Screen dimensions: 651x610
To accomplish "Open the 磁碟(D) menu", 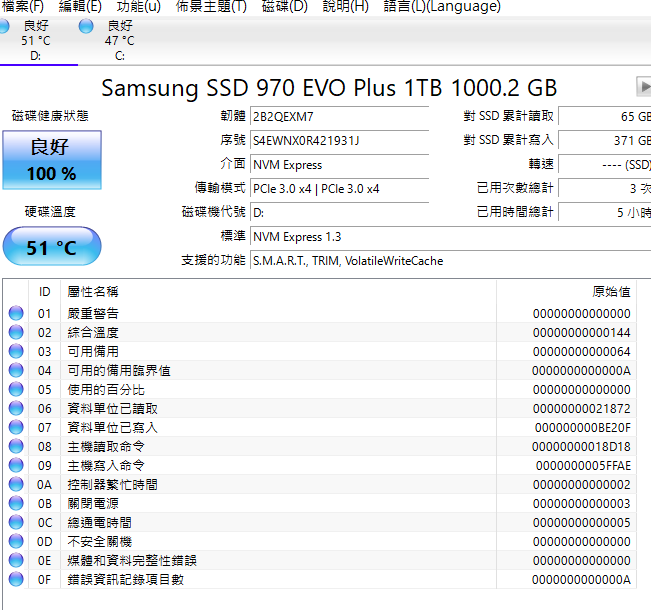I will [284, 6].
